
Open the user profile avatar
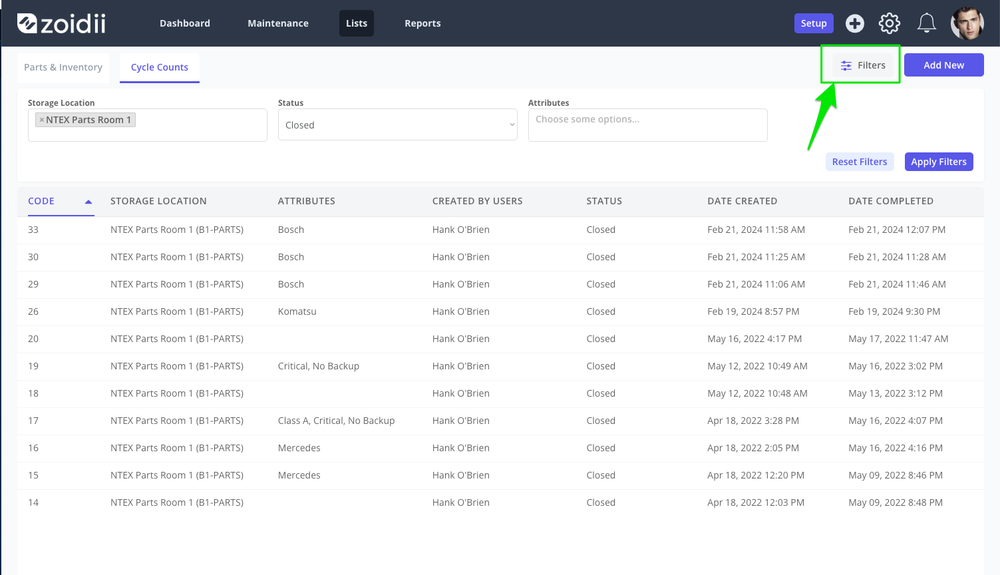[x=967, y=24]
